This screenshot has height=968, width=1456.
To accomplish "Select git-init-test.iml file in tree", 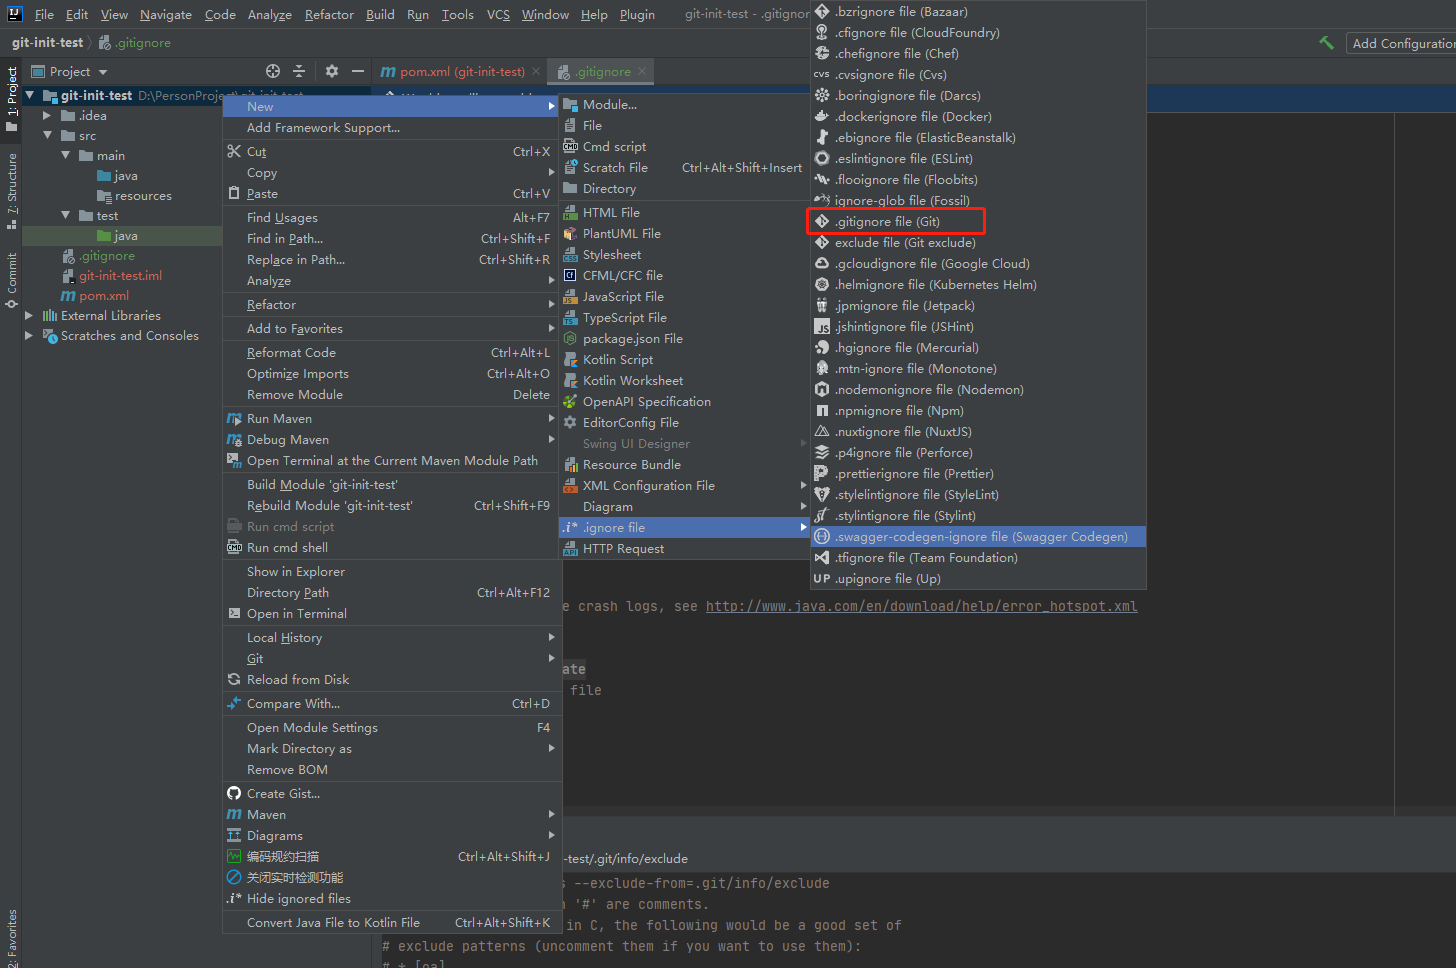I will coord(120,276).
